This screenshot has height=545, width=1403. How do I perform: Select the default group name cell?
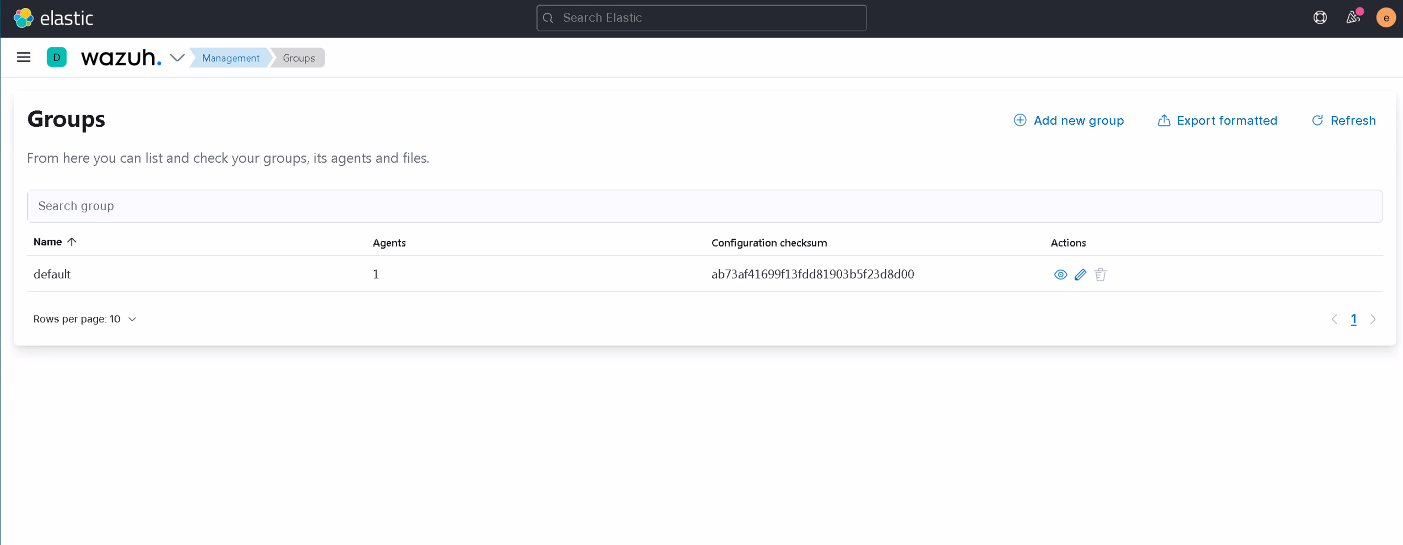point(52,274)
